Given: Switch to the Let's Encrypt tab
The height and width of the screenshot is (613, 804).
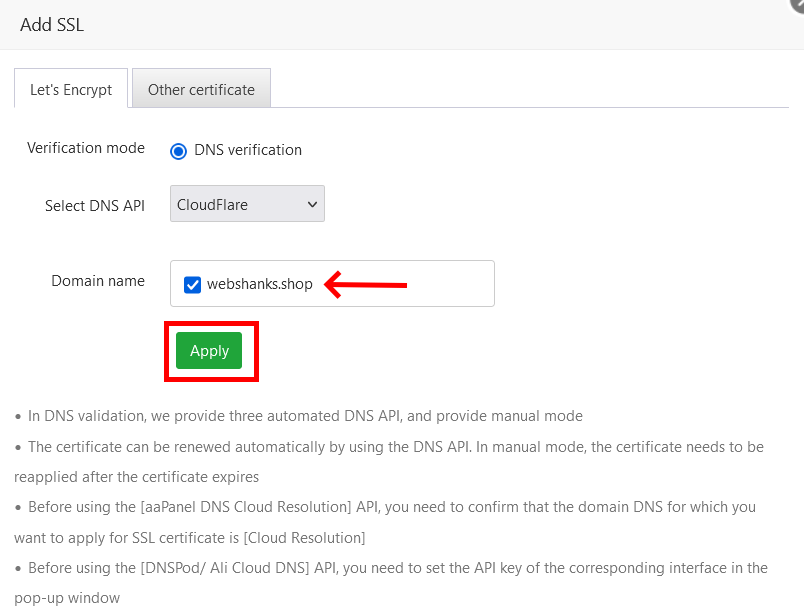Looking at the screenshot, I should [71, 88].
